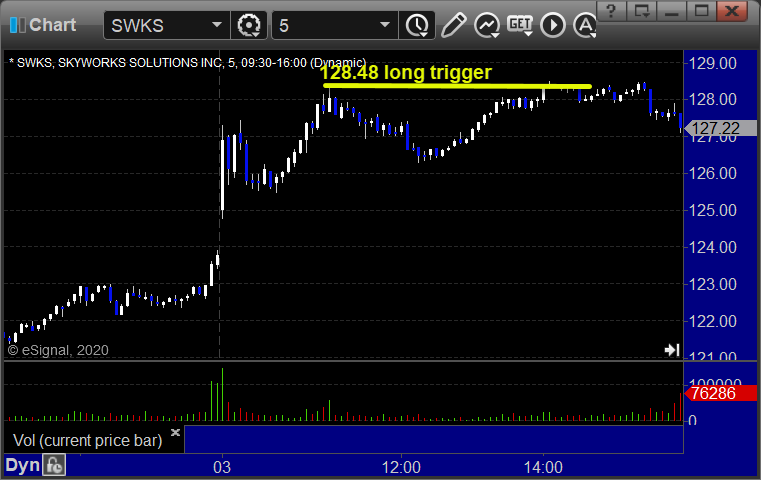Screen dimensions: 761x480
Task: Open the interval dropdown showing 5
Action: tap(334, 25)
